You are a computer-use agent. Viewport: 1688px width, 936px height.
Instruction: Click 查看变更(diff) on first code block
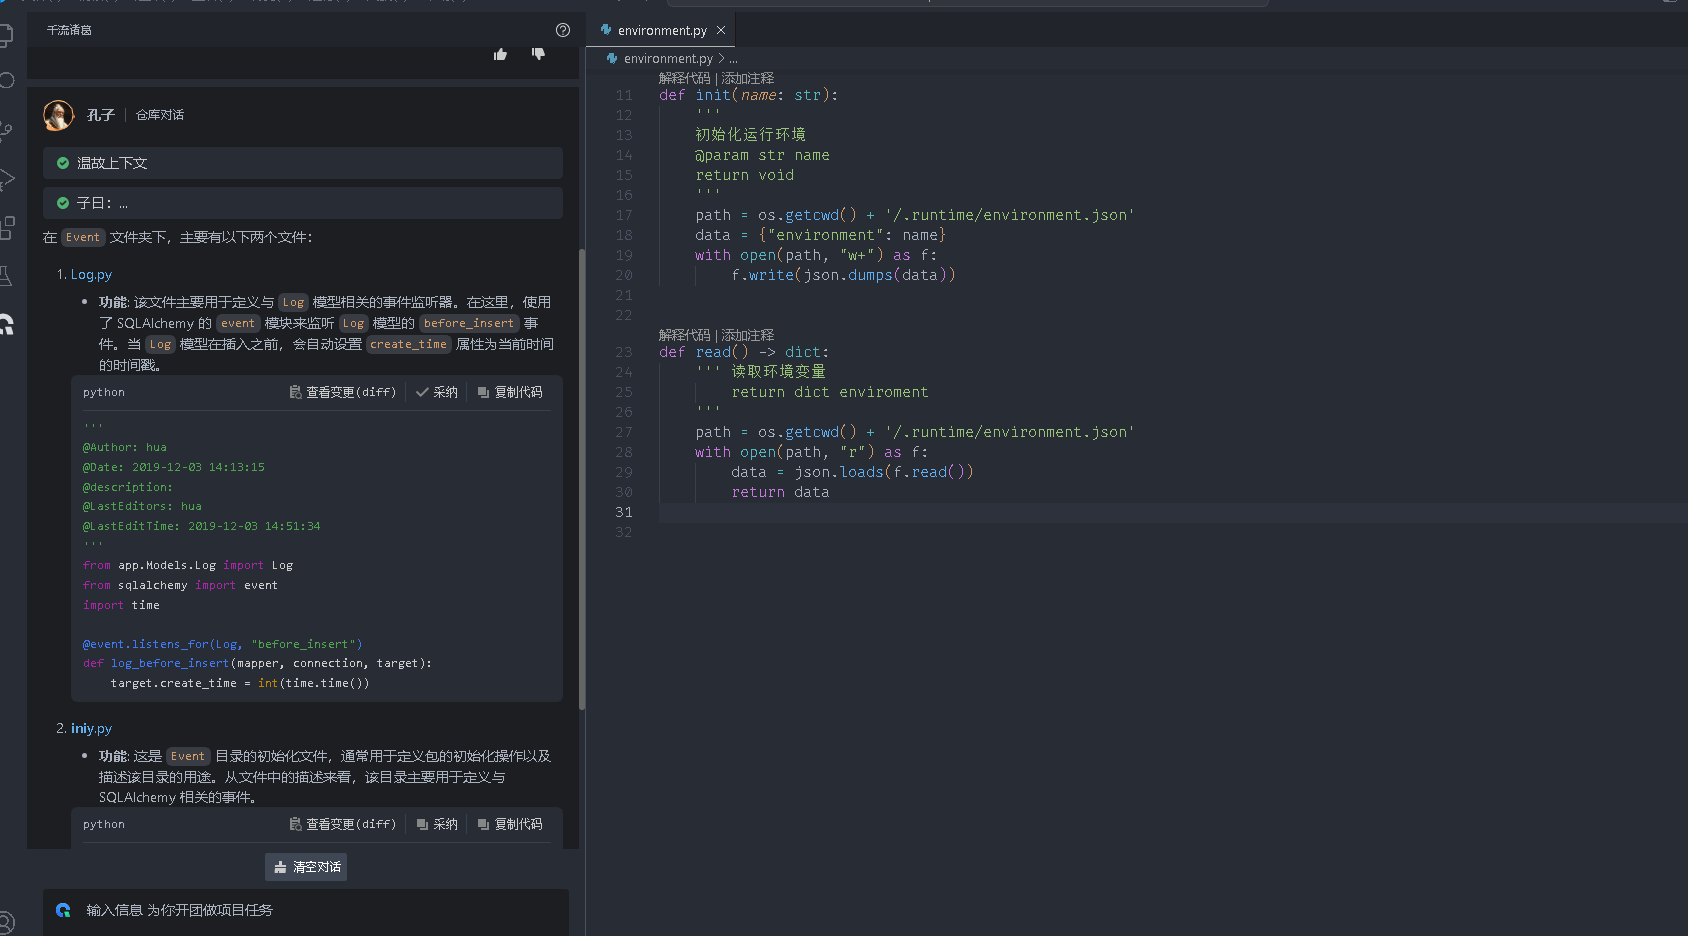coord(343,392)
